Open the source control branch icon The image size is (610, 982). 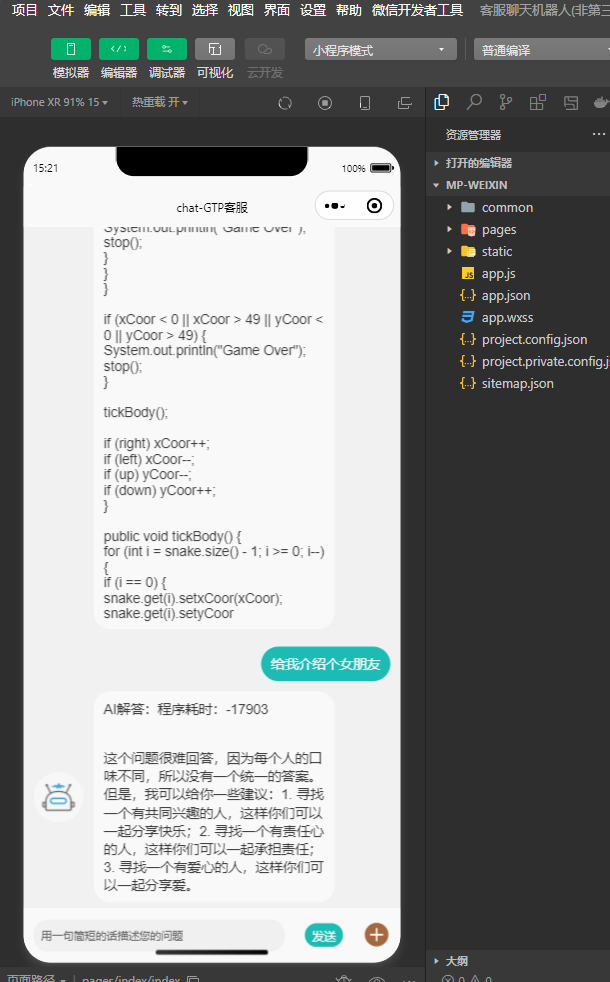coord(505,102)
